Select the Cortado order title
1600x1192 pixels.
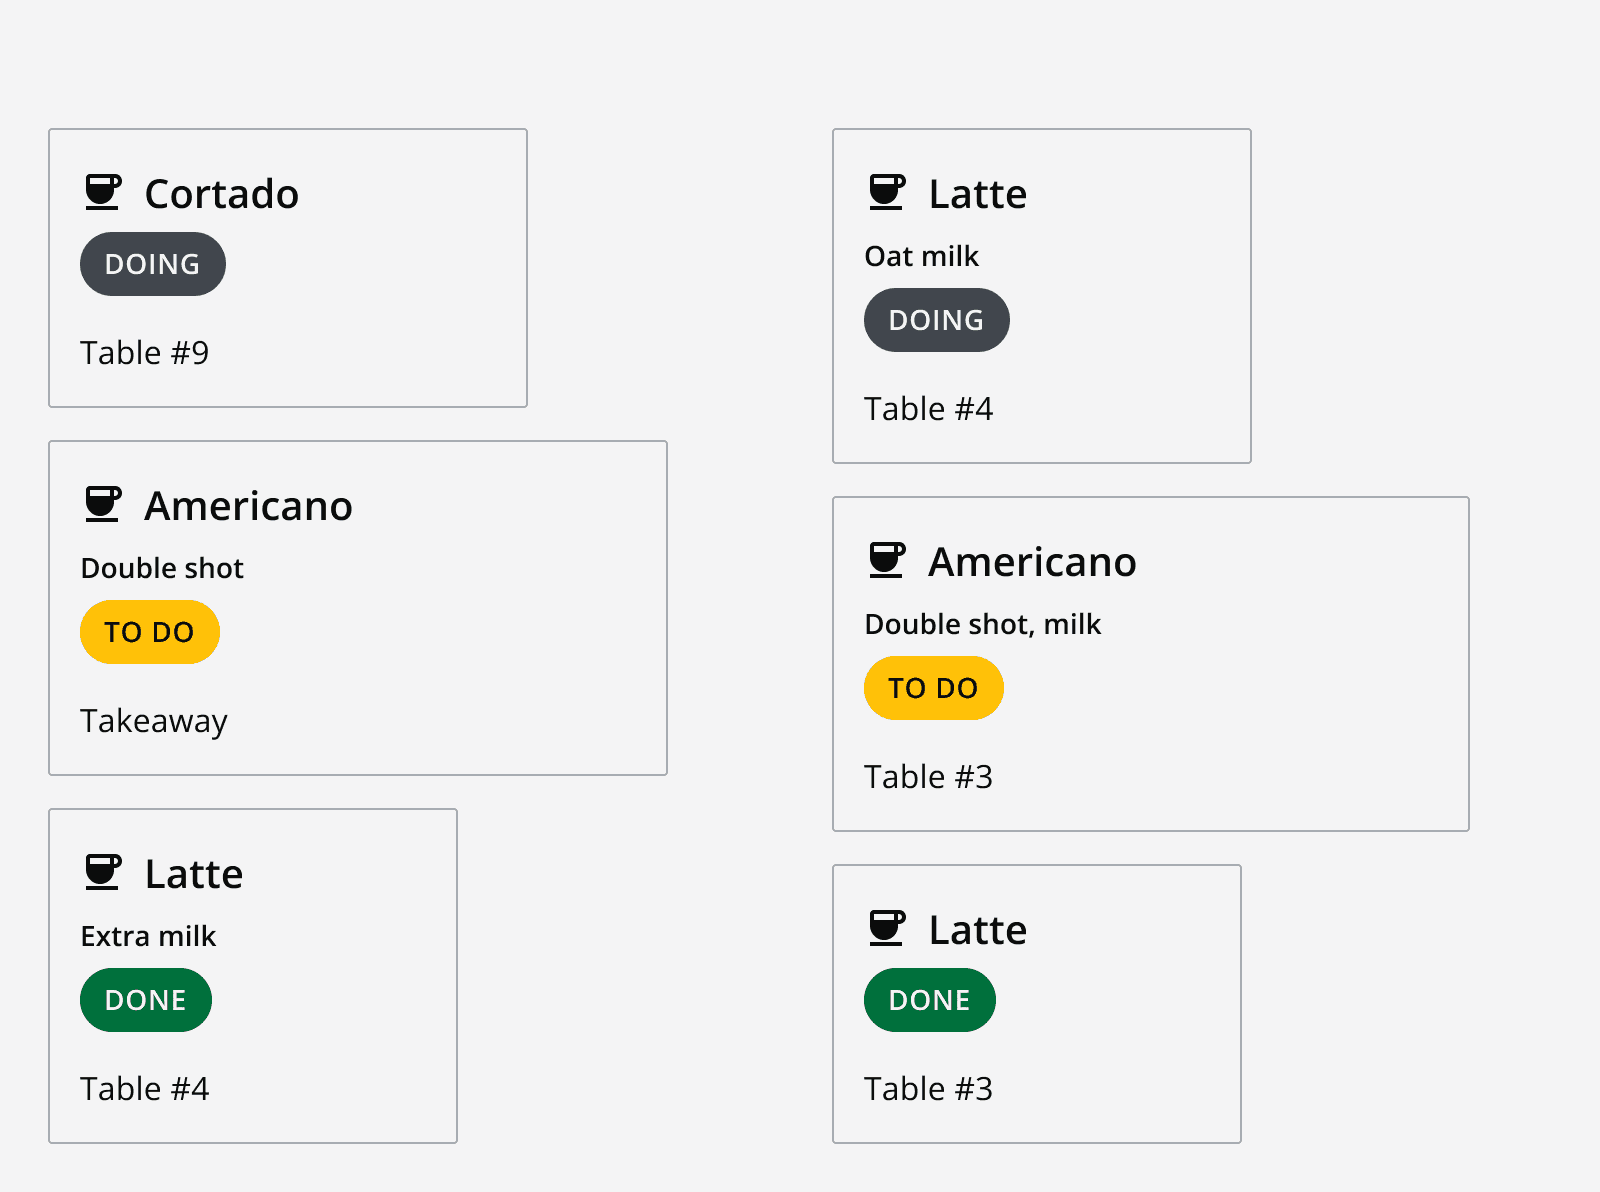222,194
